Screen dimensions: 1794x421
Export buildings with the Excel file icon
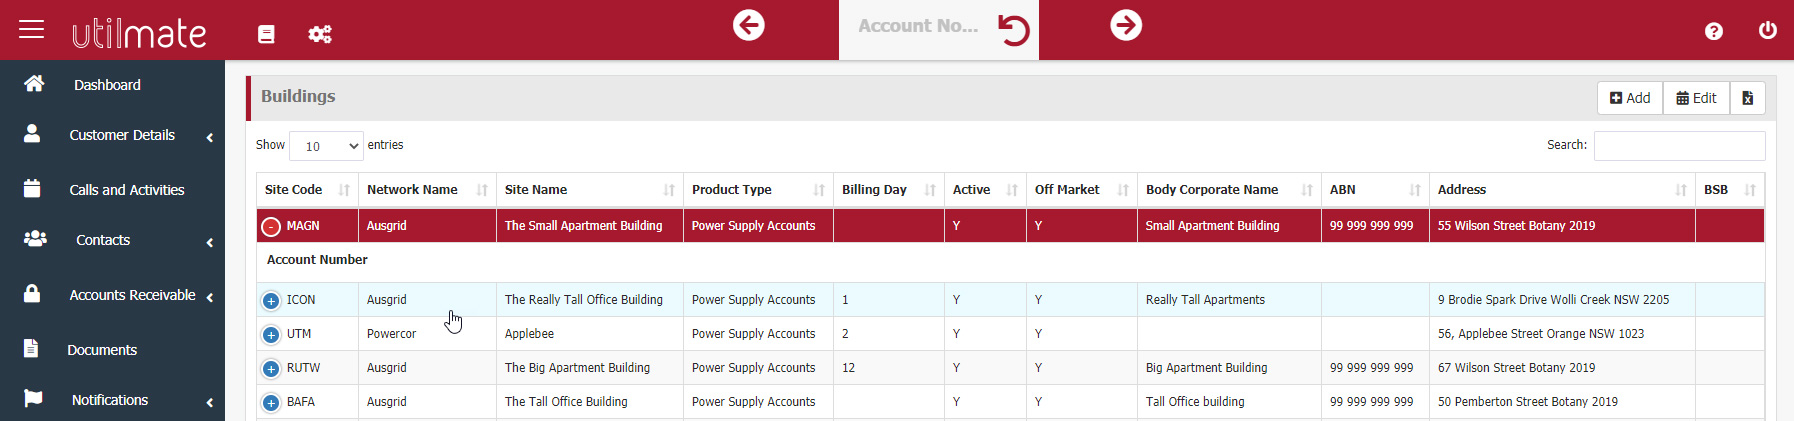(1747, 98)
